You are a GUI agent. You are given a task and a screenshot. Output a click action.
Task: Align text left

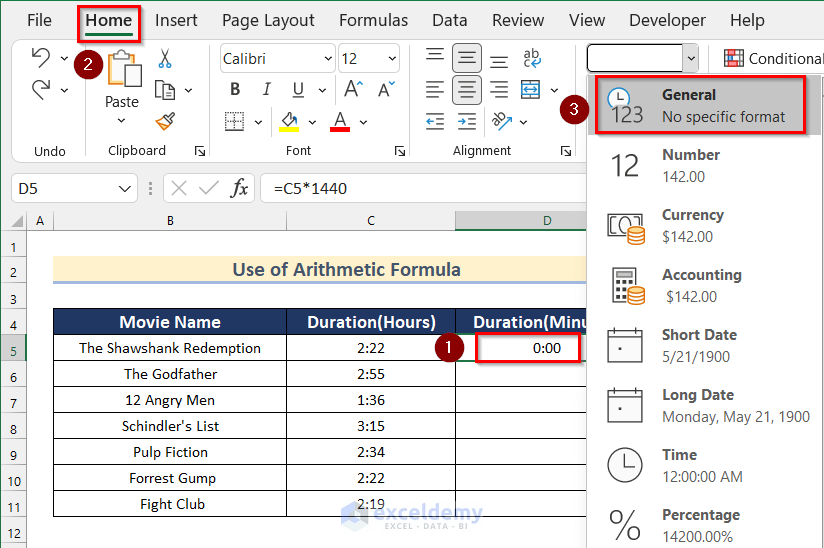point(435,90)
